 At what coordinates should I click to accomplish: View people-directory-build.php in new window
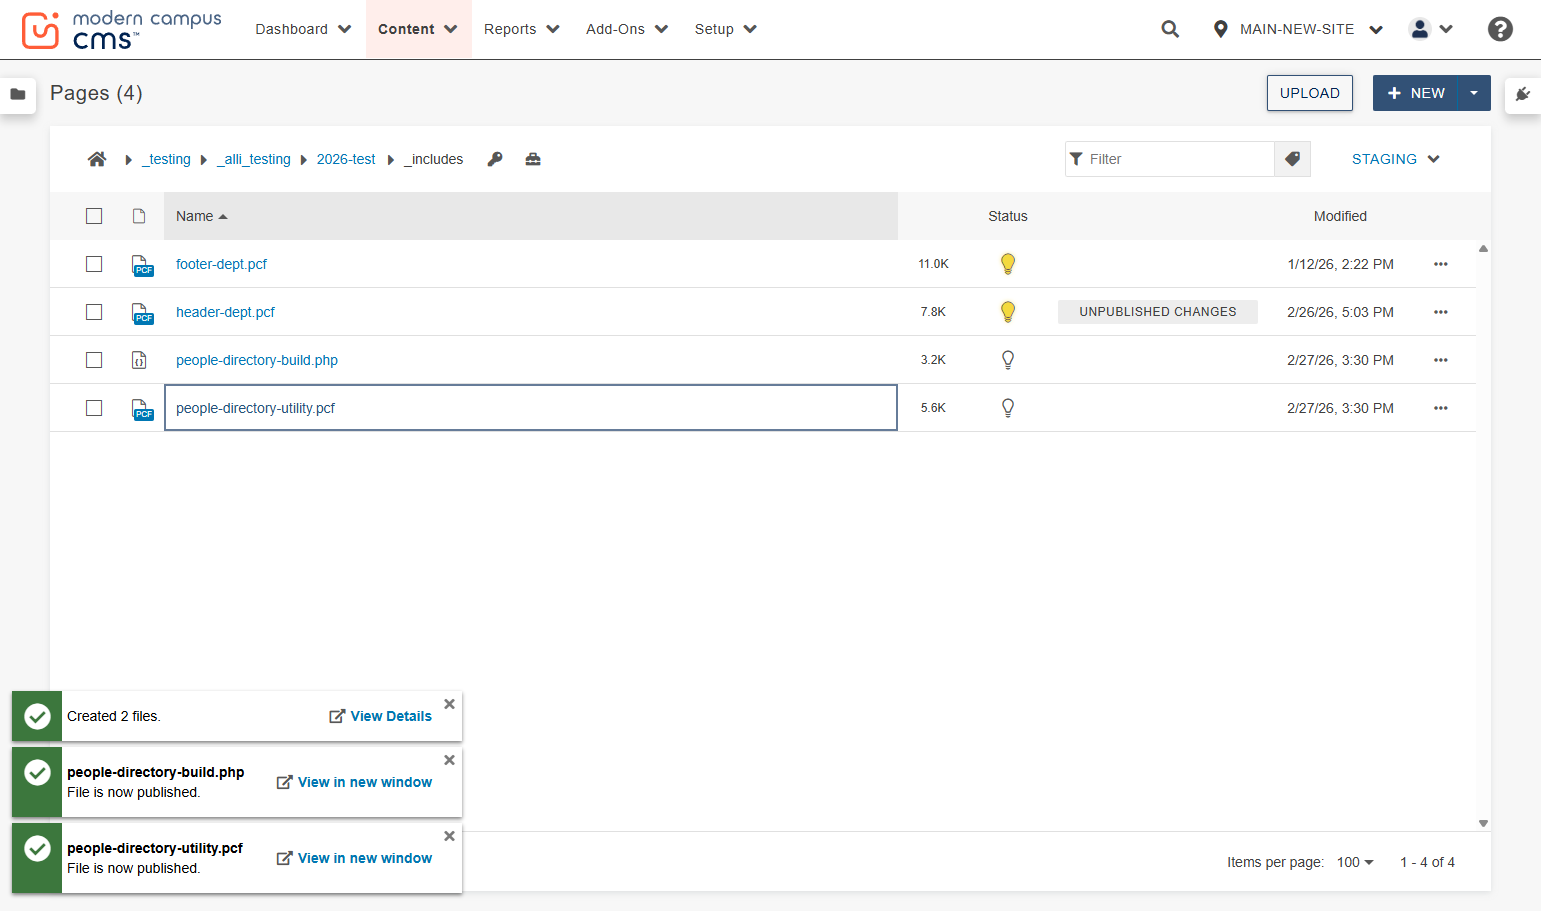355,782
